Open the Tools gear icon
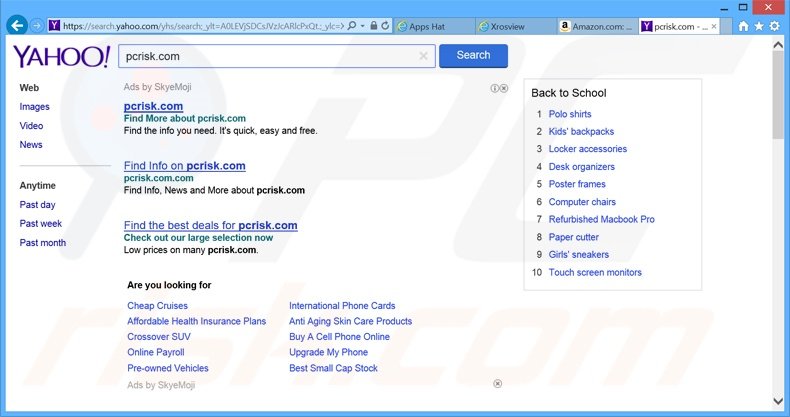This screenshot has width=790, height=417. click(x=775, y=26)
